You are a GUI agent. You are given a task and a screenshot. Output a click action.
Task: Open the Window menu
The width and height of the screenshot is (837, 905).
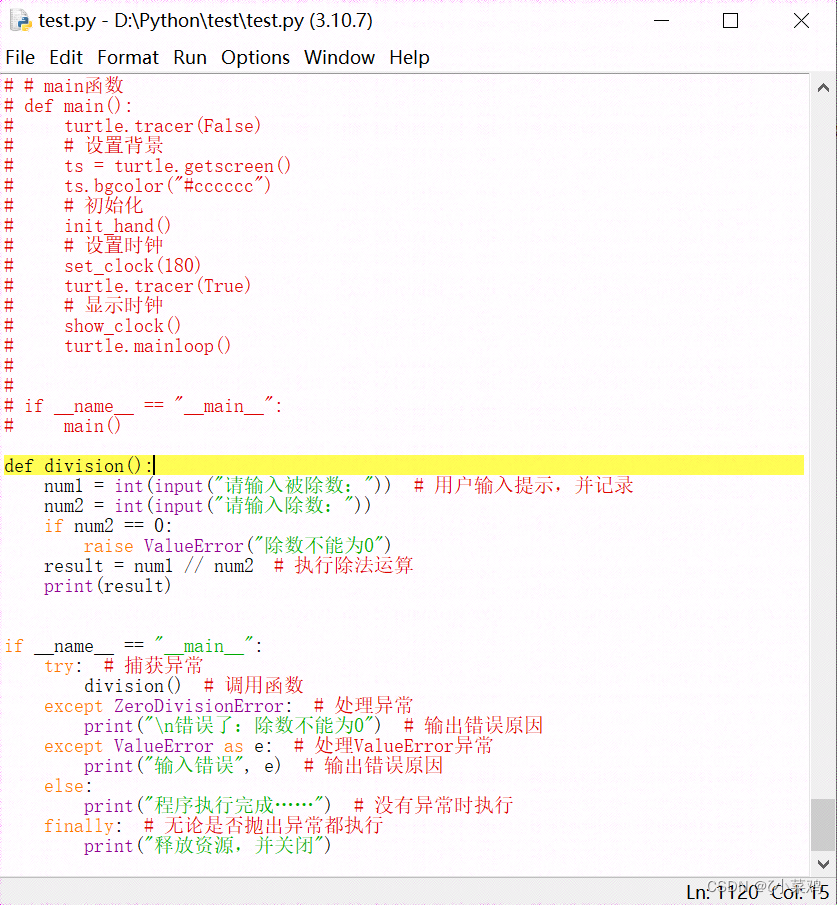pos(339,58)
